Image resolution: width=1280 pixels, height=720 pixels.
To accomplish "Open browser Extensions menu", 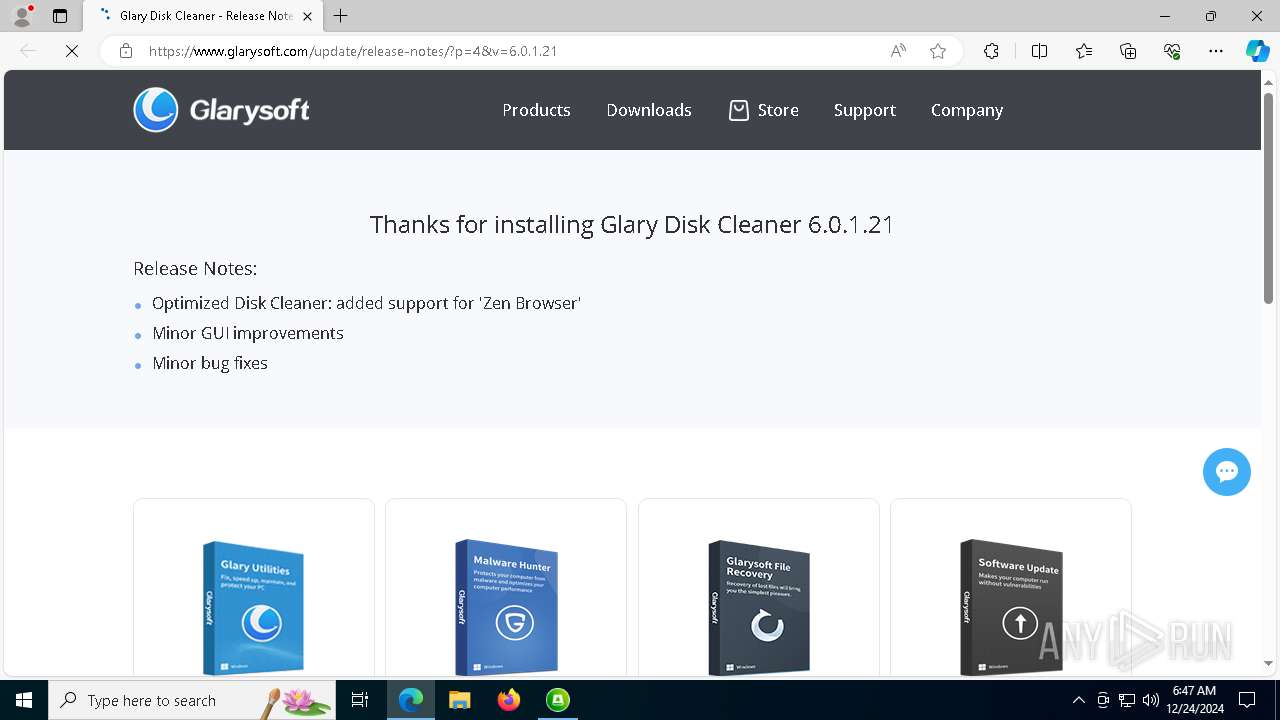I will [991, 51].
